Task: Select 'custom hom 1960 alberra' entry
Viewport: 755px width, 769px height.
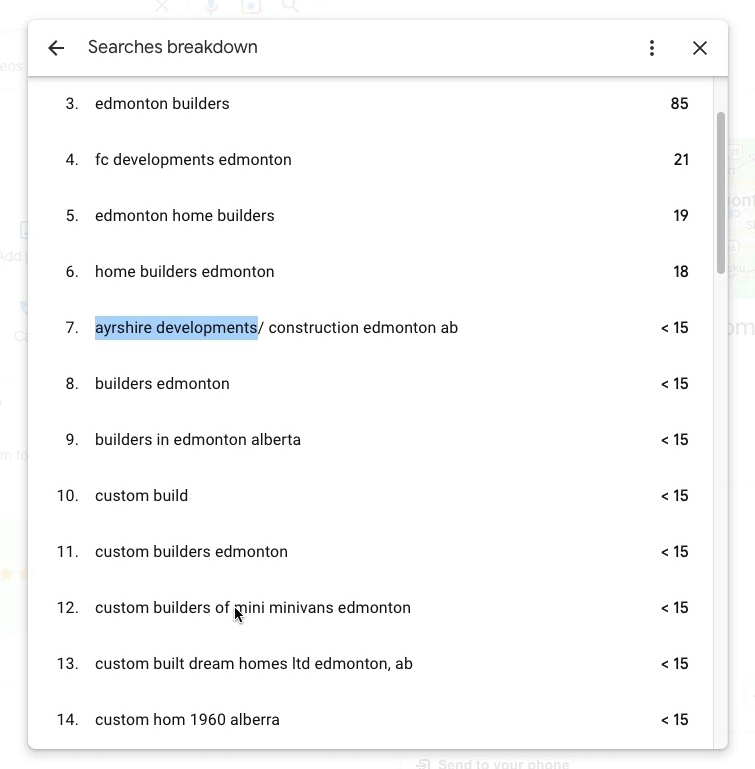Action: (187, 720)
